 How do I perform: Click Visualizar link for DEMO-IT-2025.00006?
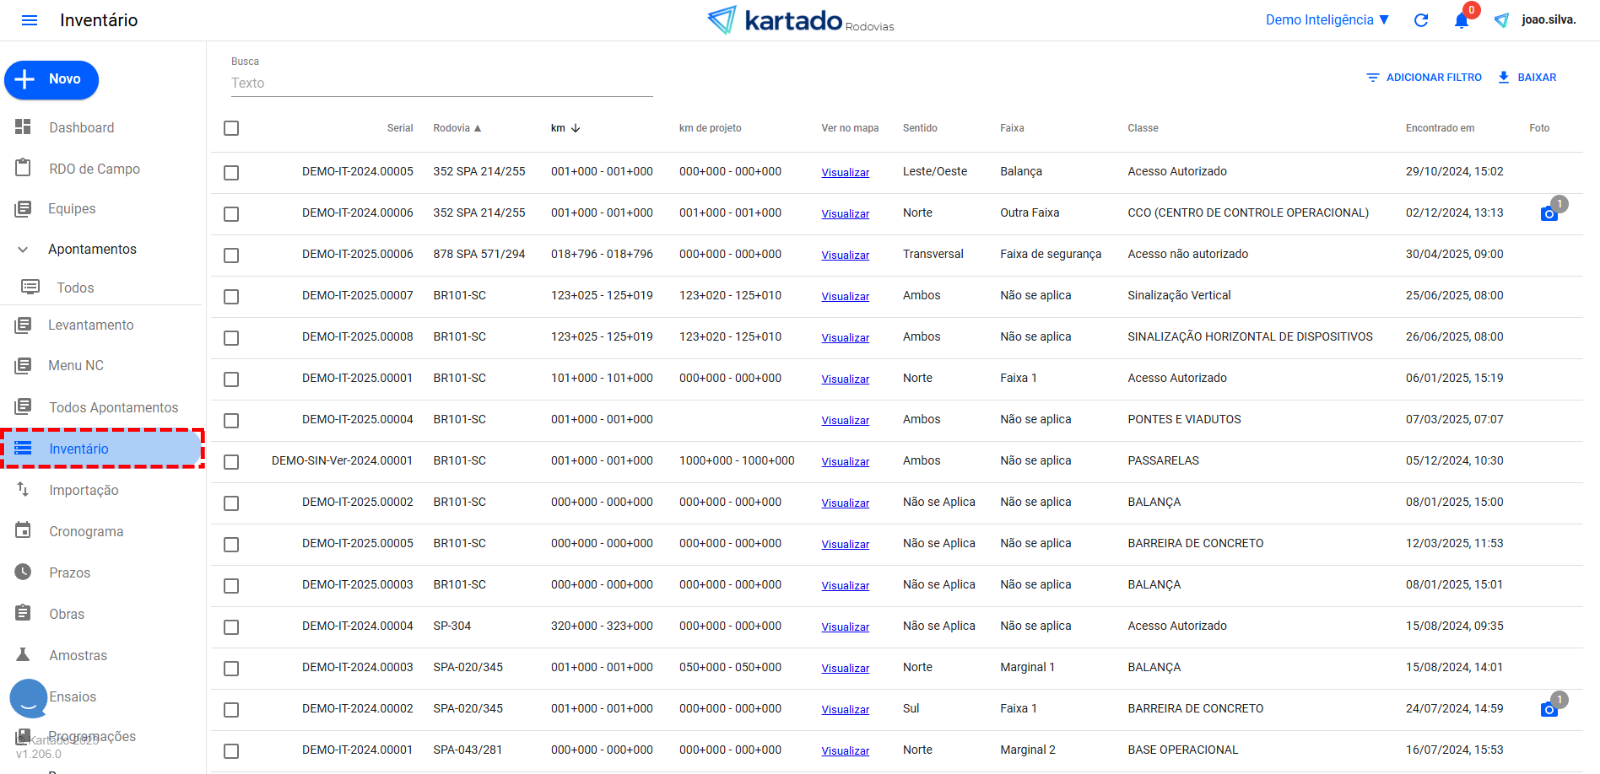tap(845, 256)
